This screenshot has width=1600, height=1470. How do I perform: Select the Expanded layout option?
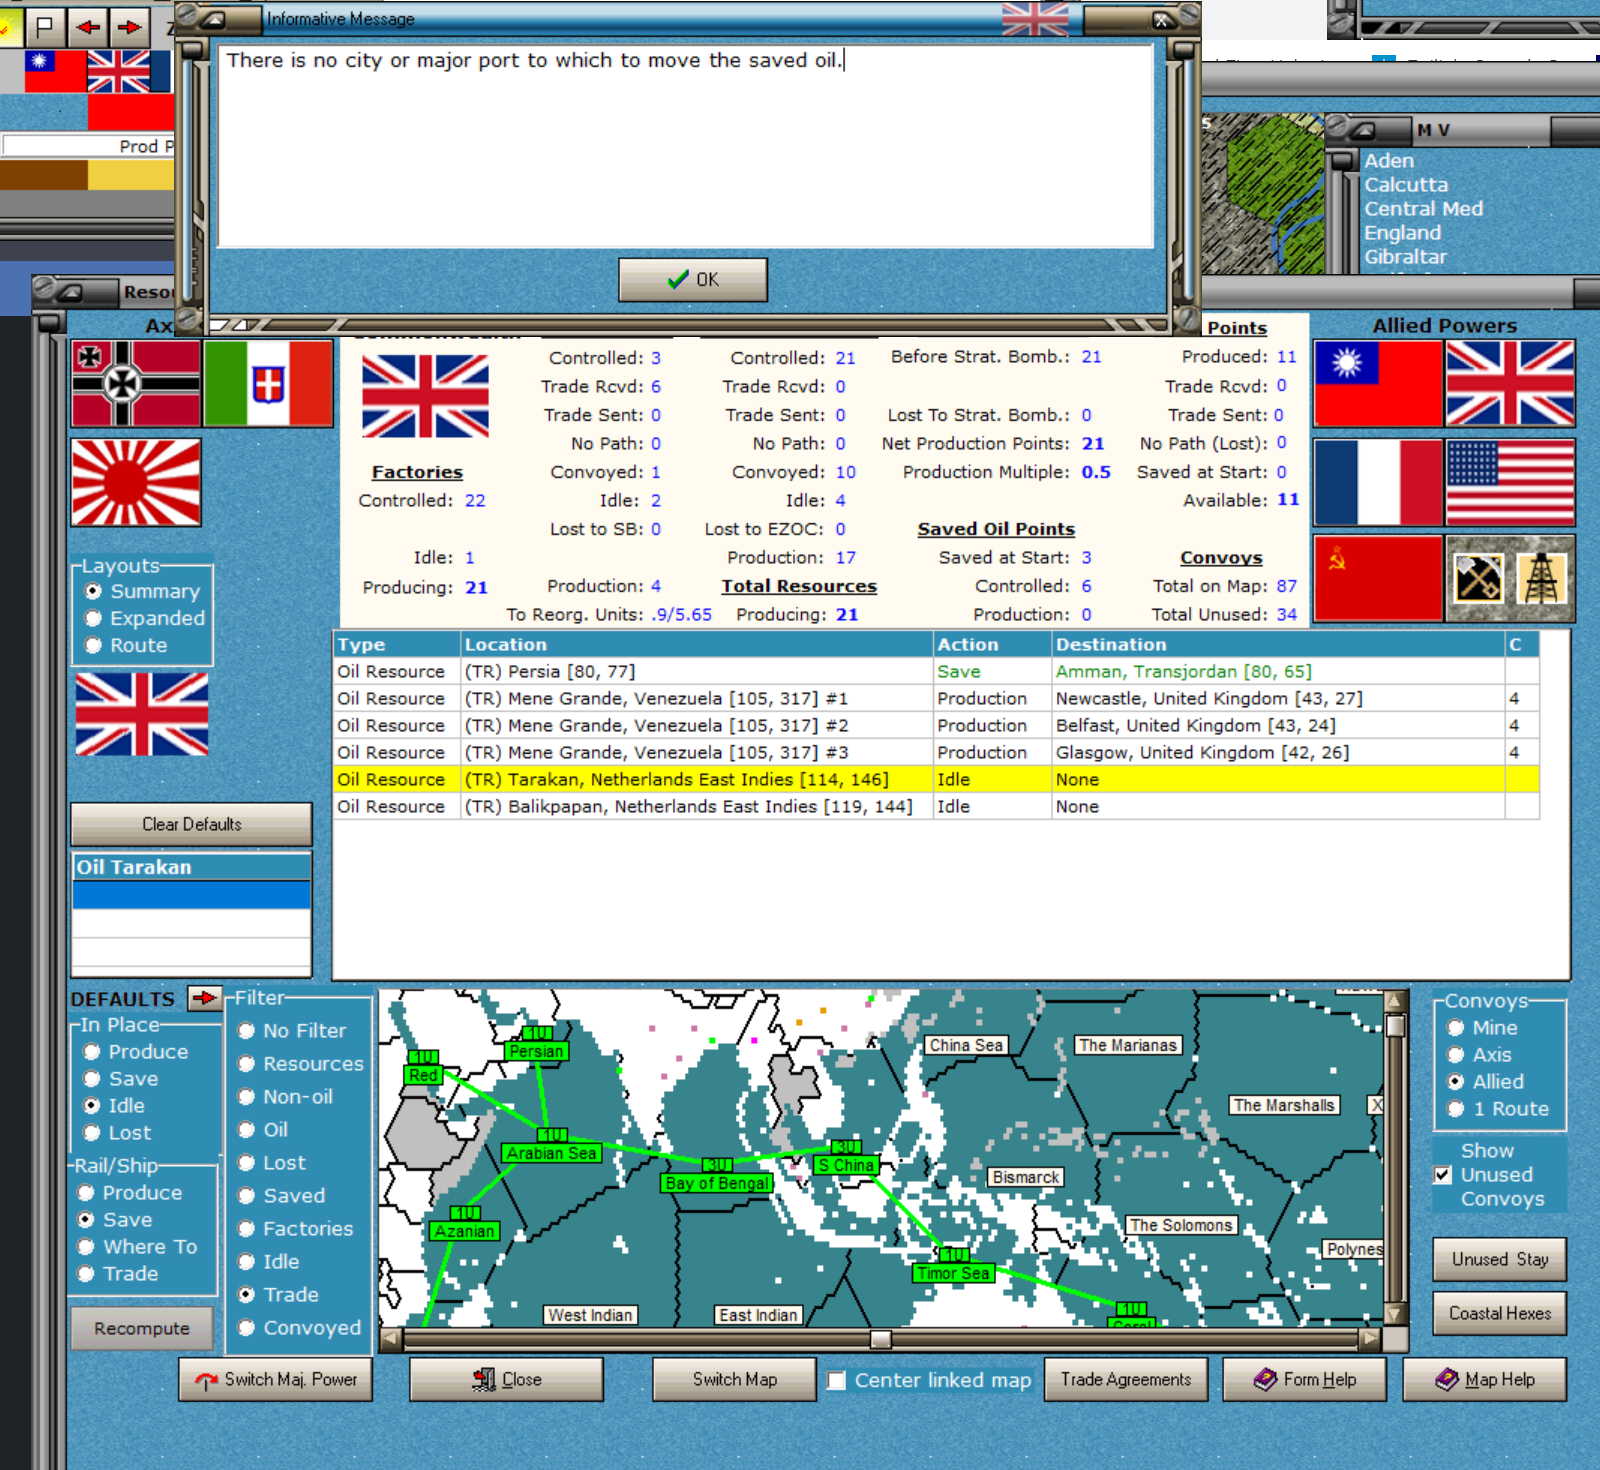click(146, 618)
